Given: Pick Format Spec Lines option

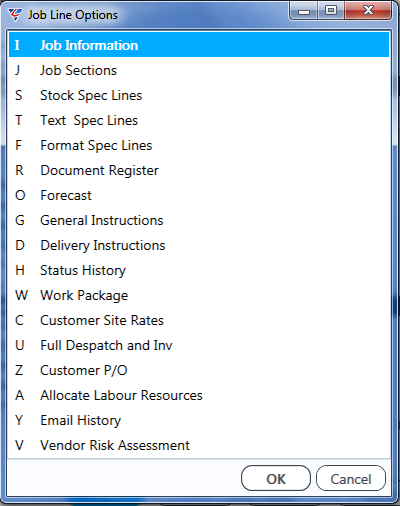Looking at the screenshot, I should [199, 145].
